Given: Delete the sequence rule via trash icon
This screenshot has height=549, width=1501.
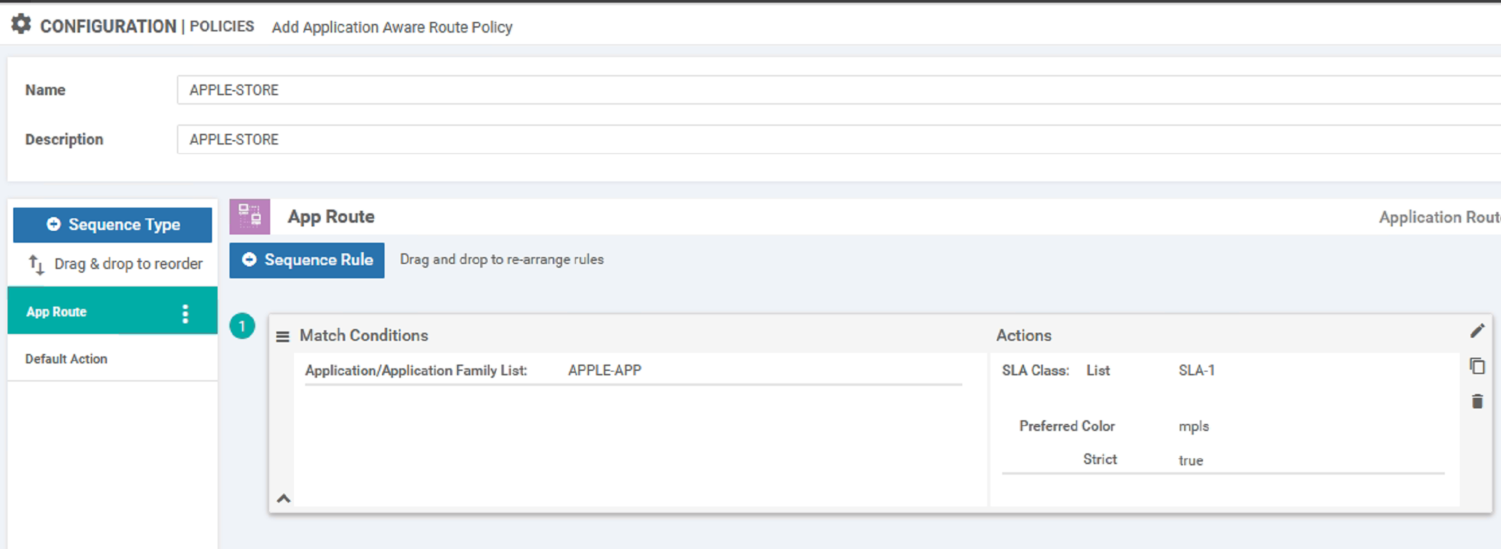Looking at the screenshot, I should pyautogui.click(x=1477, y=401).
